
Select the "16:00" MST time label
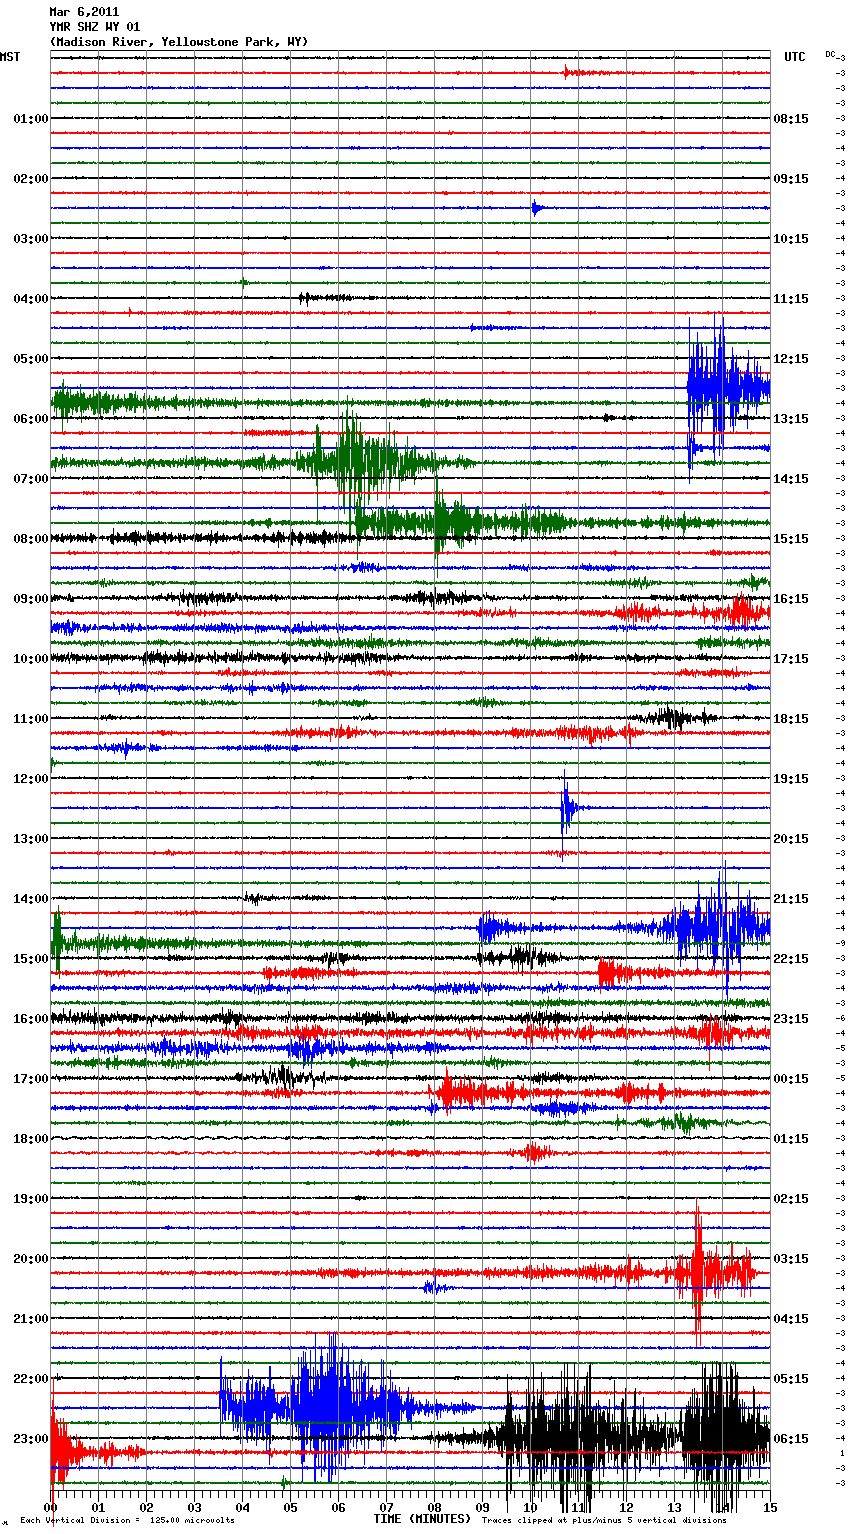tap(31, 1019)
